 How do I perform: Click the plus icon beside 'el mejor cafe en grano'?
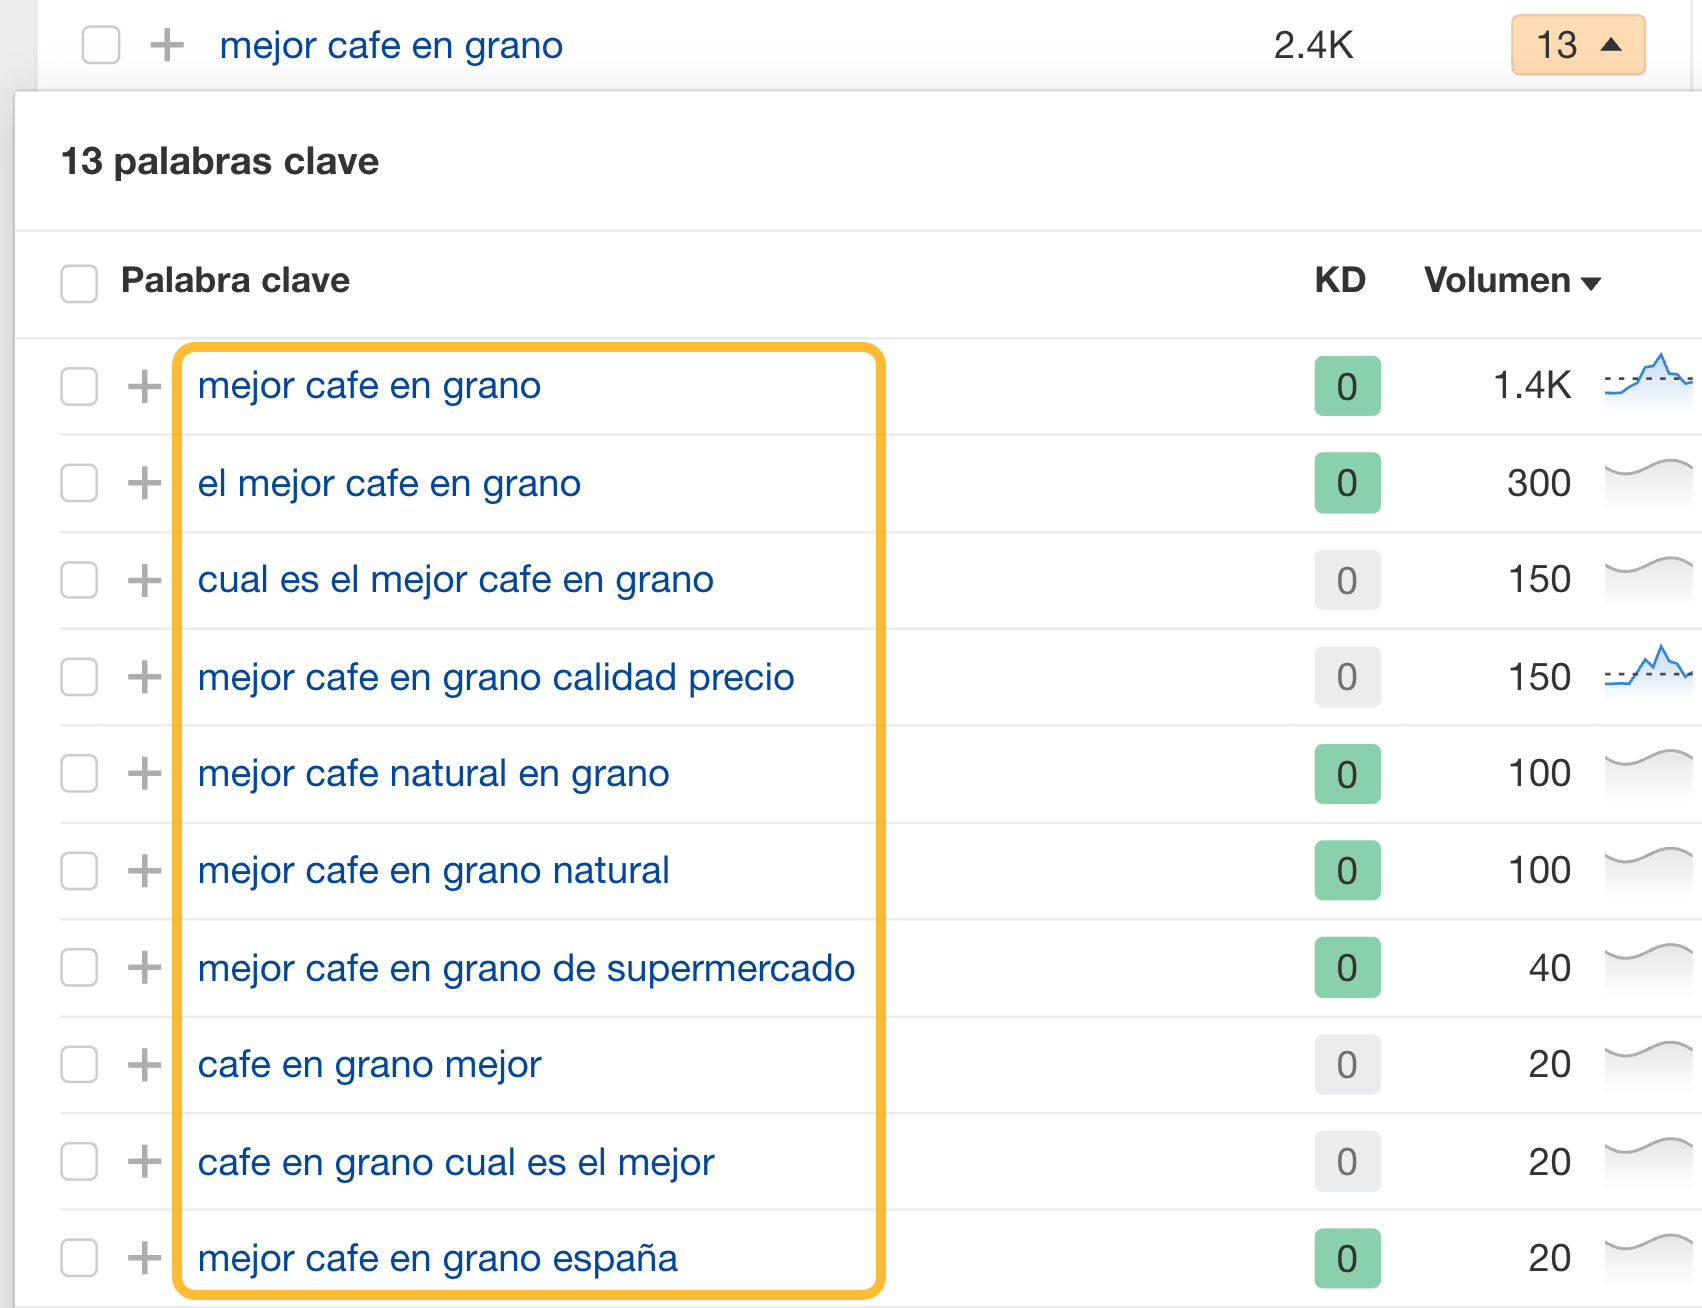click(x=146, y=483)
